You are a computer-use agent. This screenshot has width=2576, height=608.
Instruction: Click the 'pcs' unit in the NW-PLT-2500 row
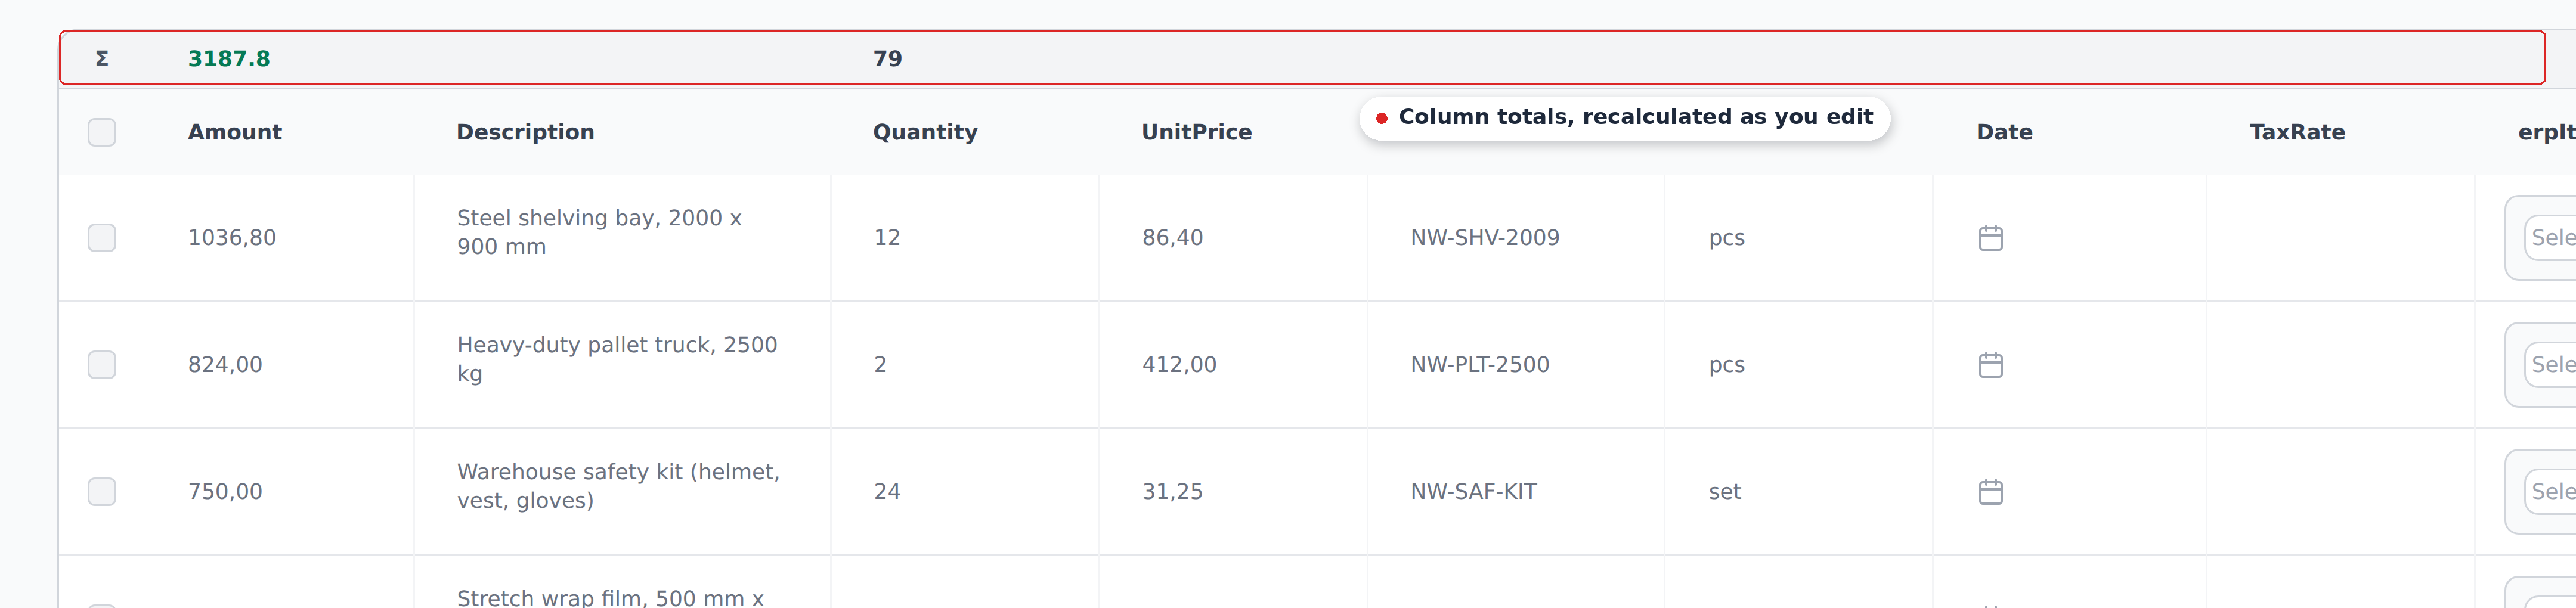pyautogui.click(x=1726, y=365)
